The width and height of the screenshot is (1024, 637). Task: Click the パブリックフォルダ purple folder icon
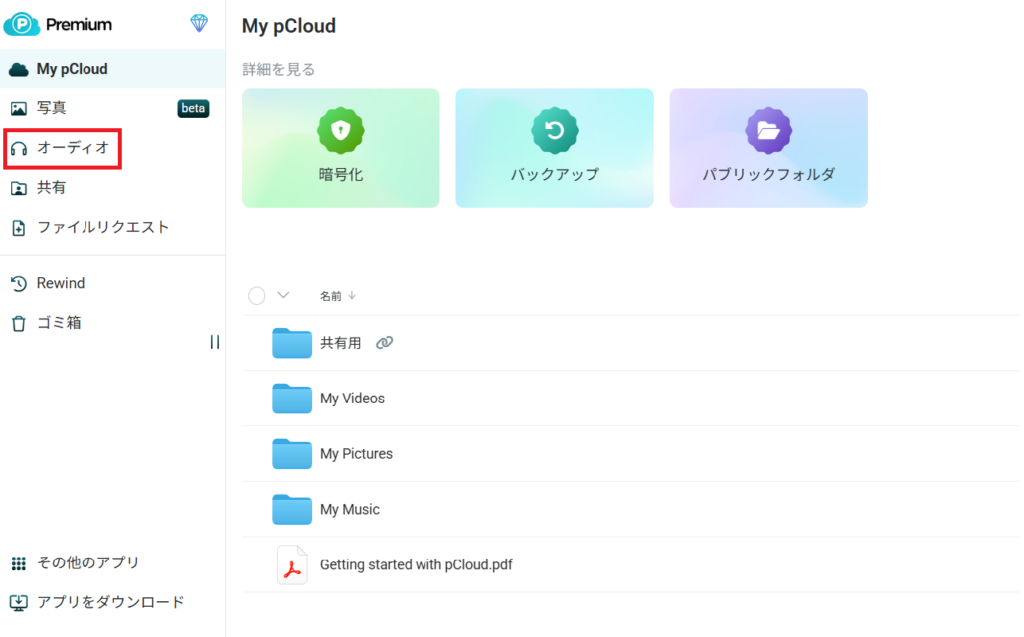[768, 130]
